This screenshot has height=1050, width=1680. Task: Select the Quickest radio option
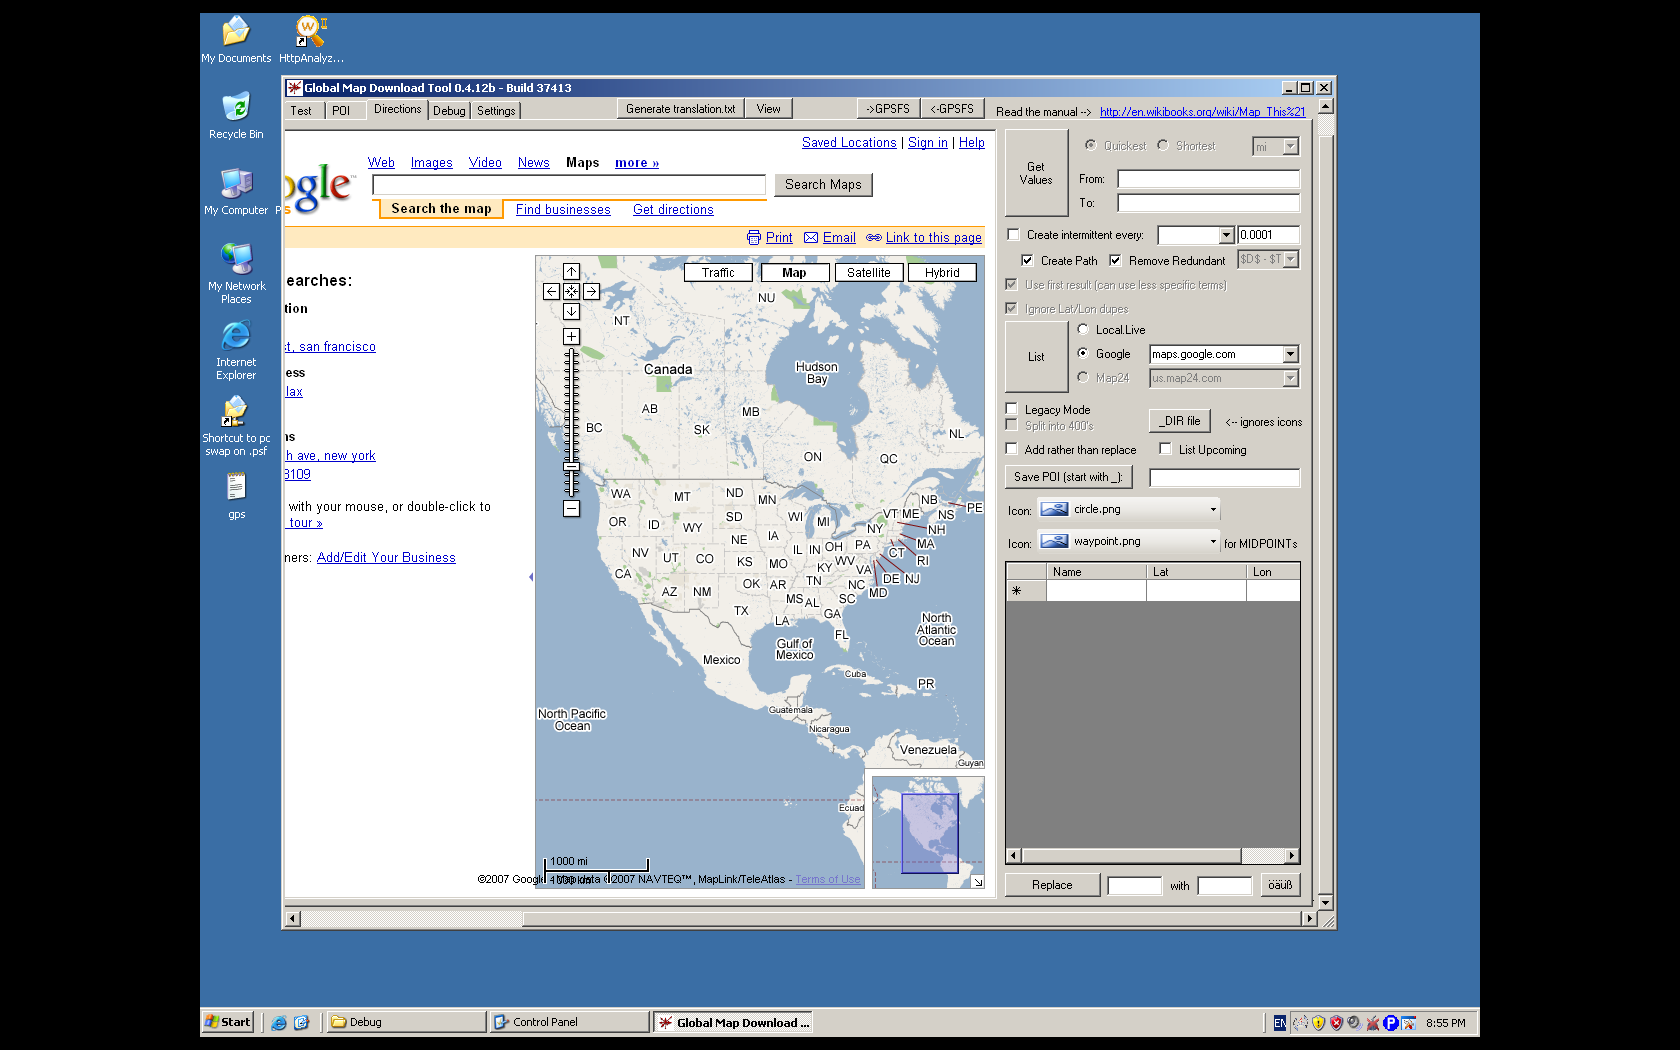click(1091, 145)
